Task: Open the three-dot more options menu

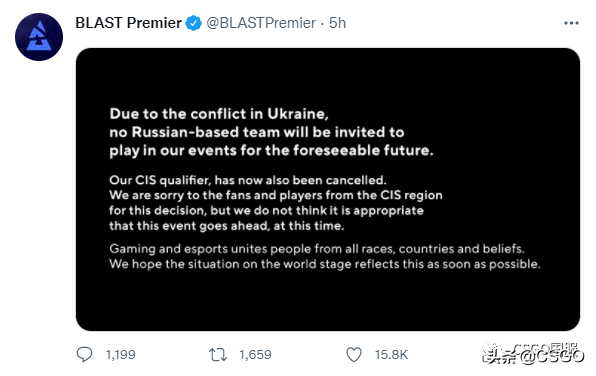Action: (x=571, y=23)
